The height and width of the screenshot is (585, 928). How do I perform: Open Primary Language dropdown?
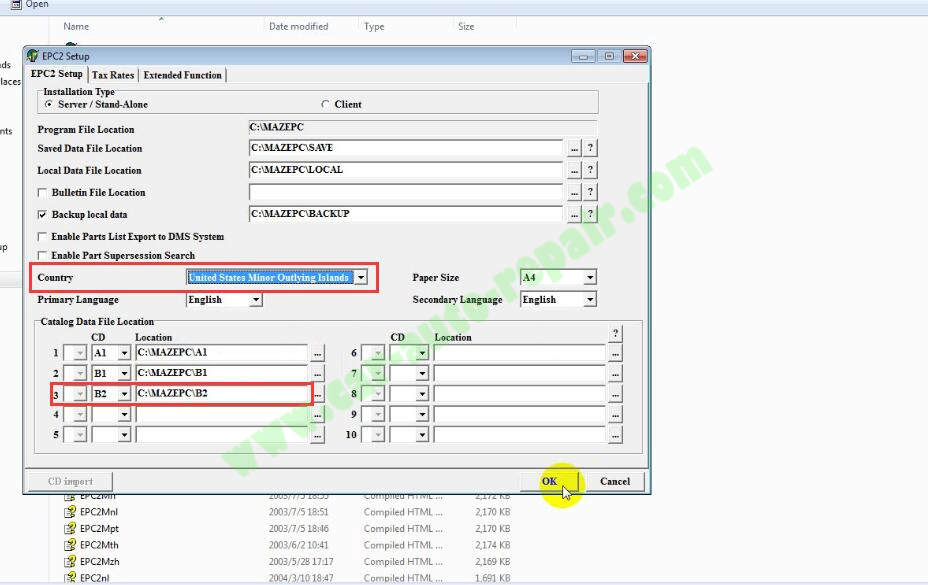click(256, 300)
